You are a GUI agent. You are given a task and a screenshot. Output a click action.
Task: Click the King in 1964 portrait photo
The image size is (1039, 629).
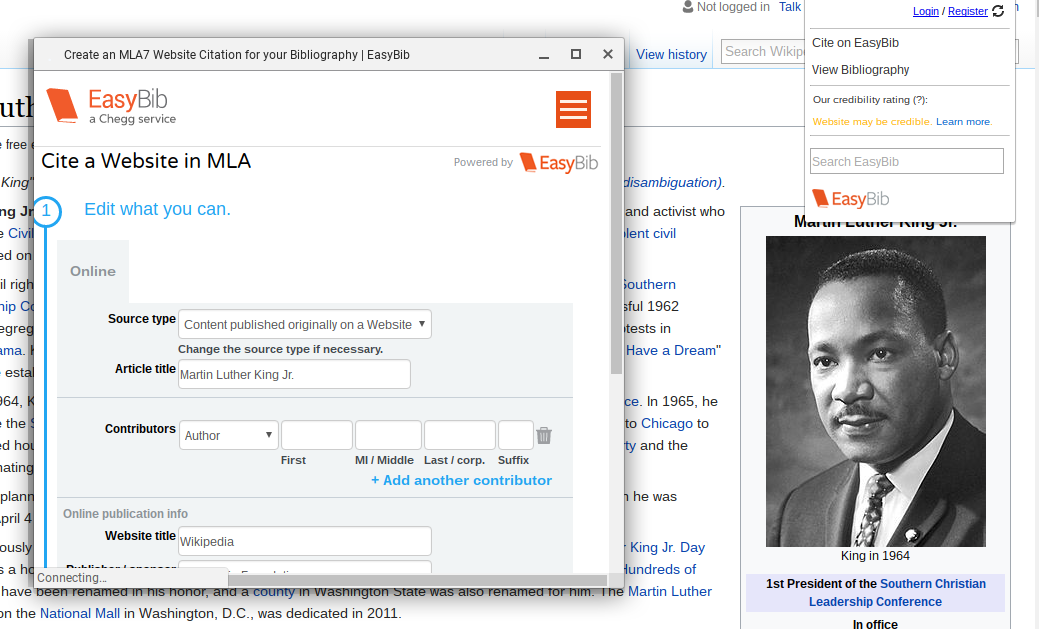click(875, 391)
